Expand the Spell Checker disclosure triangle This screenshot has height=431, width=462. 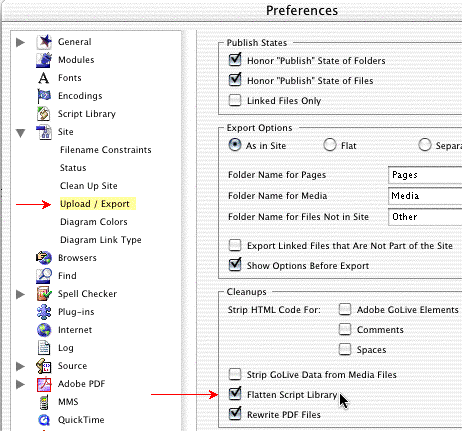(21, 294)
